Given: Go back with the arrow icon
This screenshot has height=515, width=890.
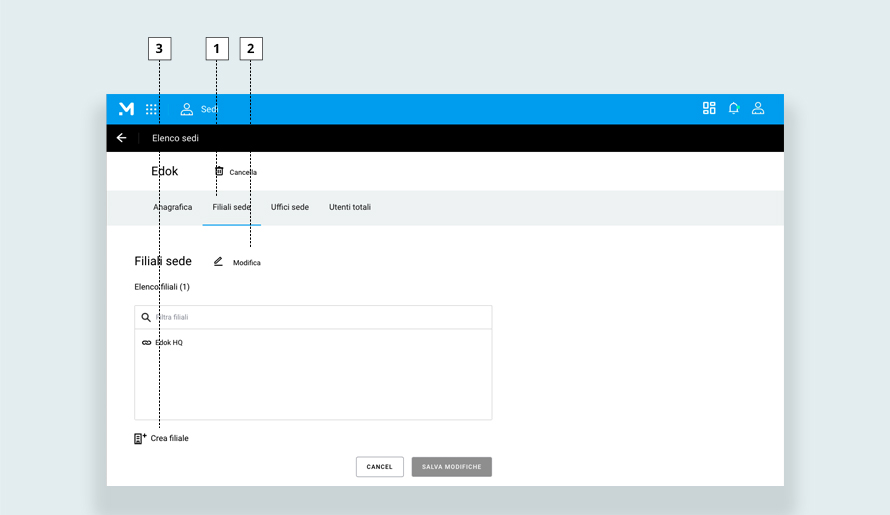Looking at the screenshot, I should (x=121, y=138).
